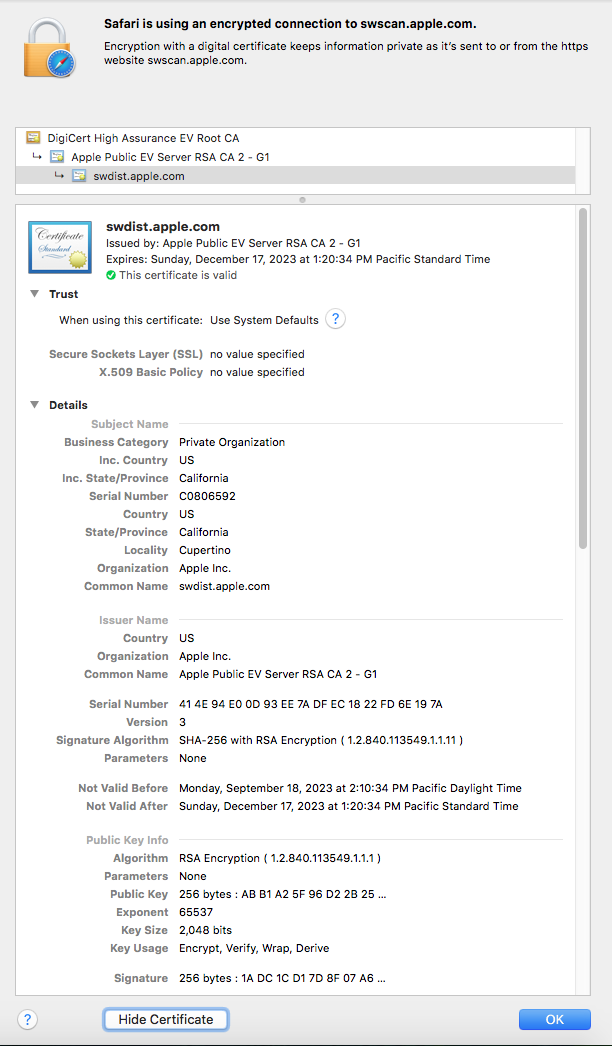
Task: Click Issuer Common Name Apple Public EV Server value
Action: [278, 674]
